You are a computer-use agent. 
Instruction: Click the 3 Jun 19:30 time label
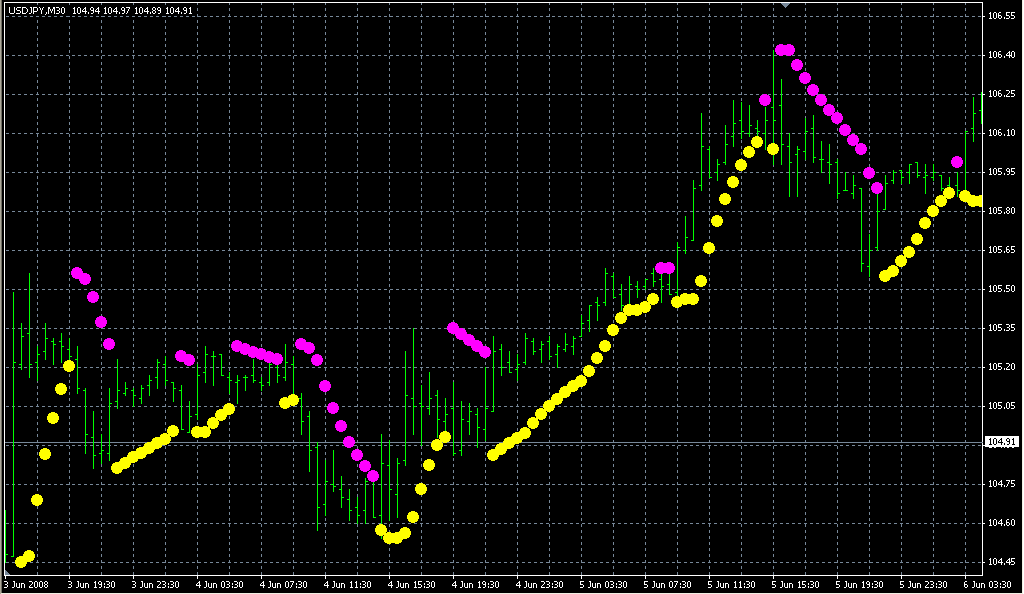[92, 584]
